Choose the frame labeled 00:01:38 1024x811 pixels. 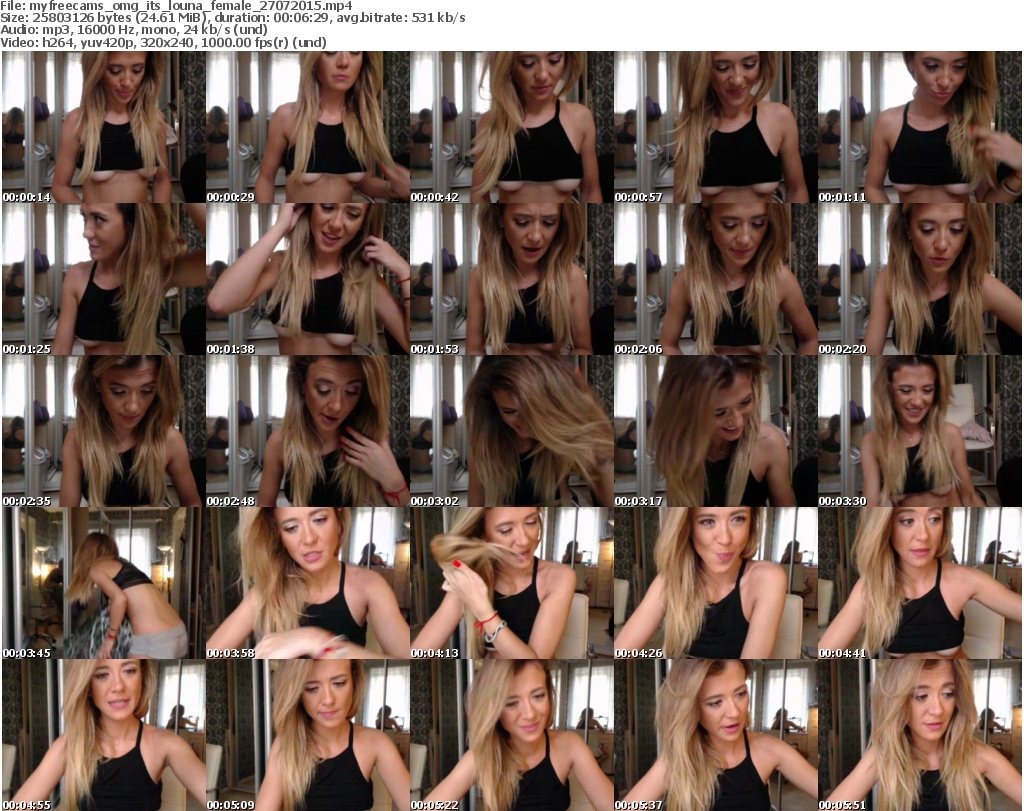point(308,279)
